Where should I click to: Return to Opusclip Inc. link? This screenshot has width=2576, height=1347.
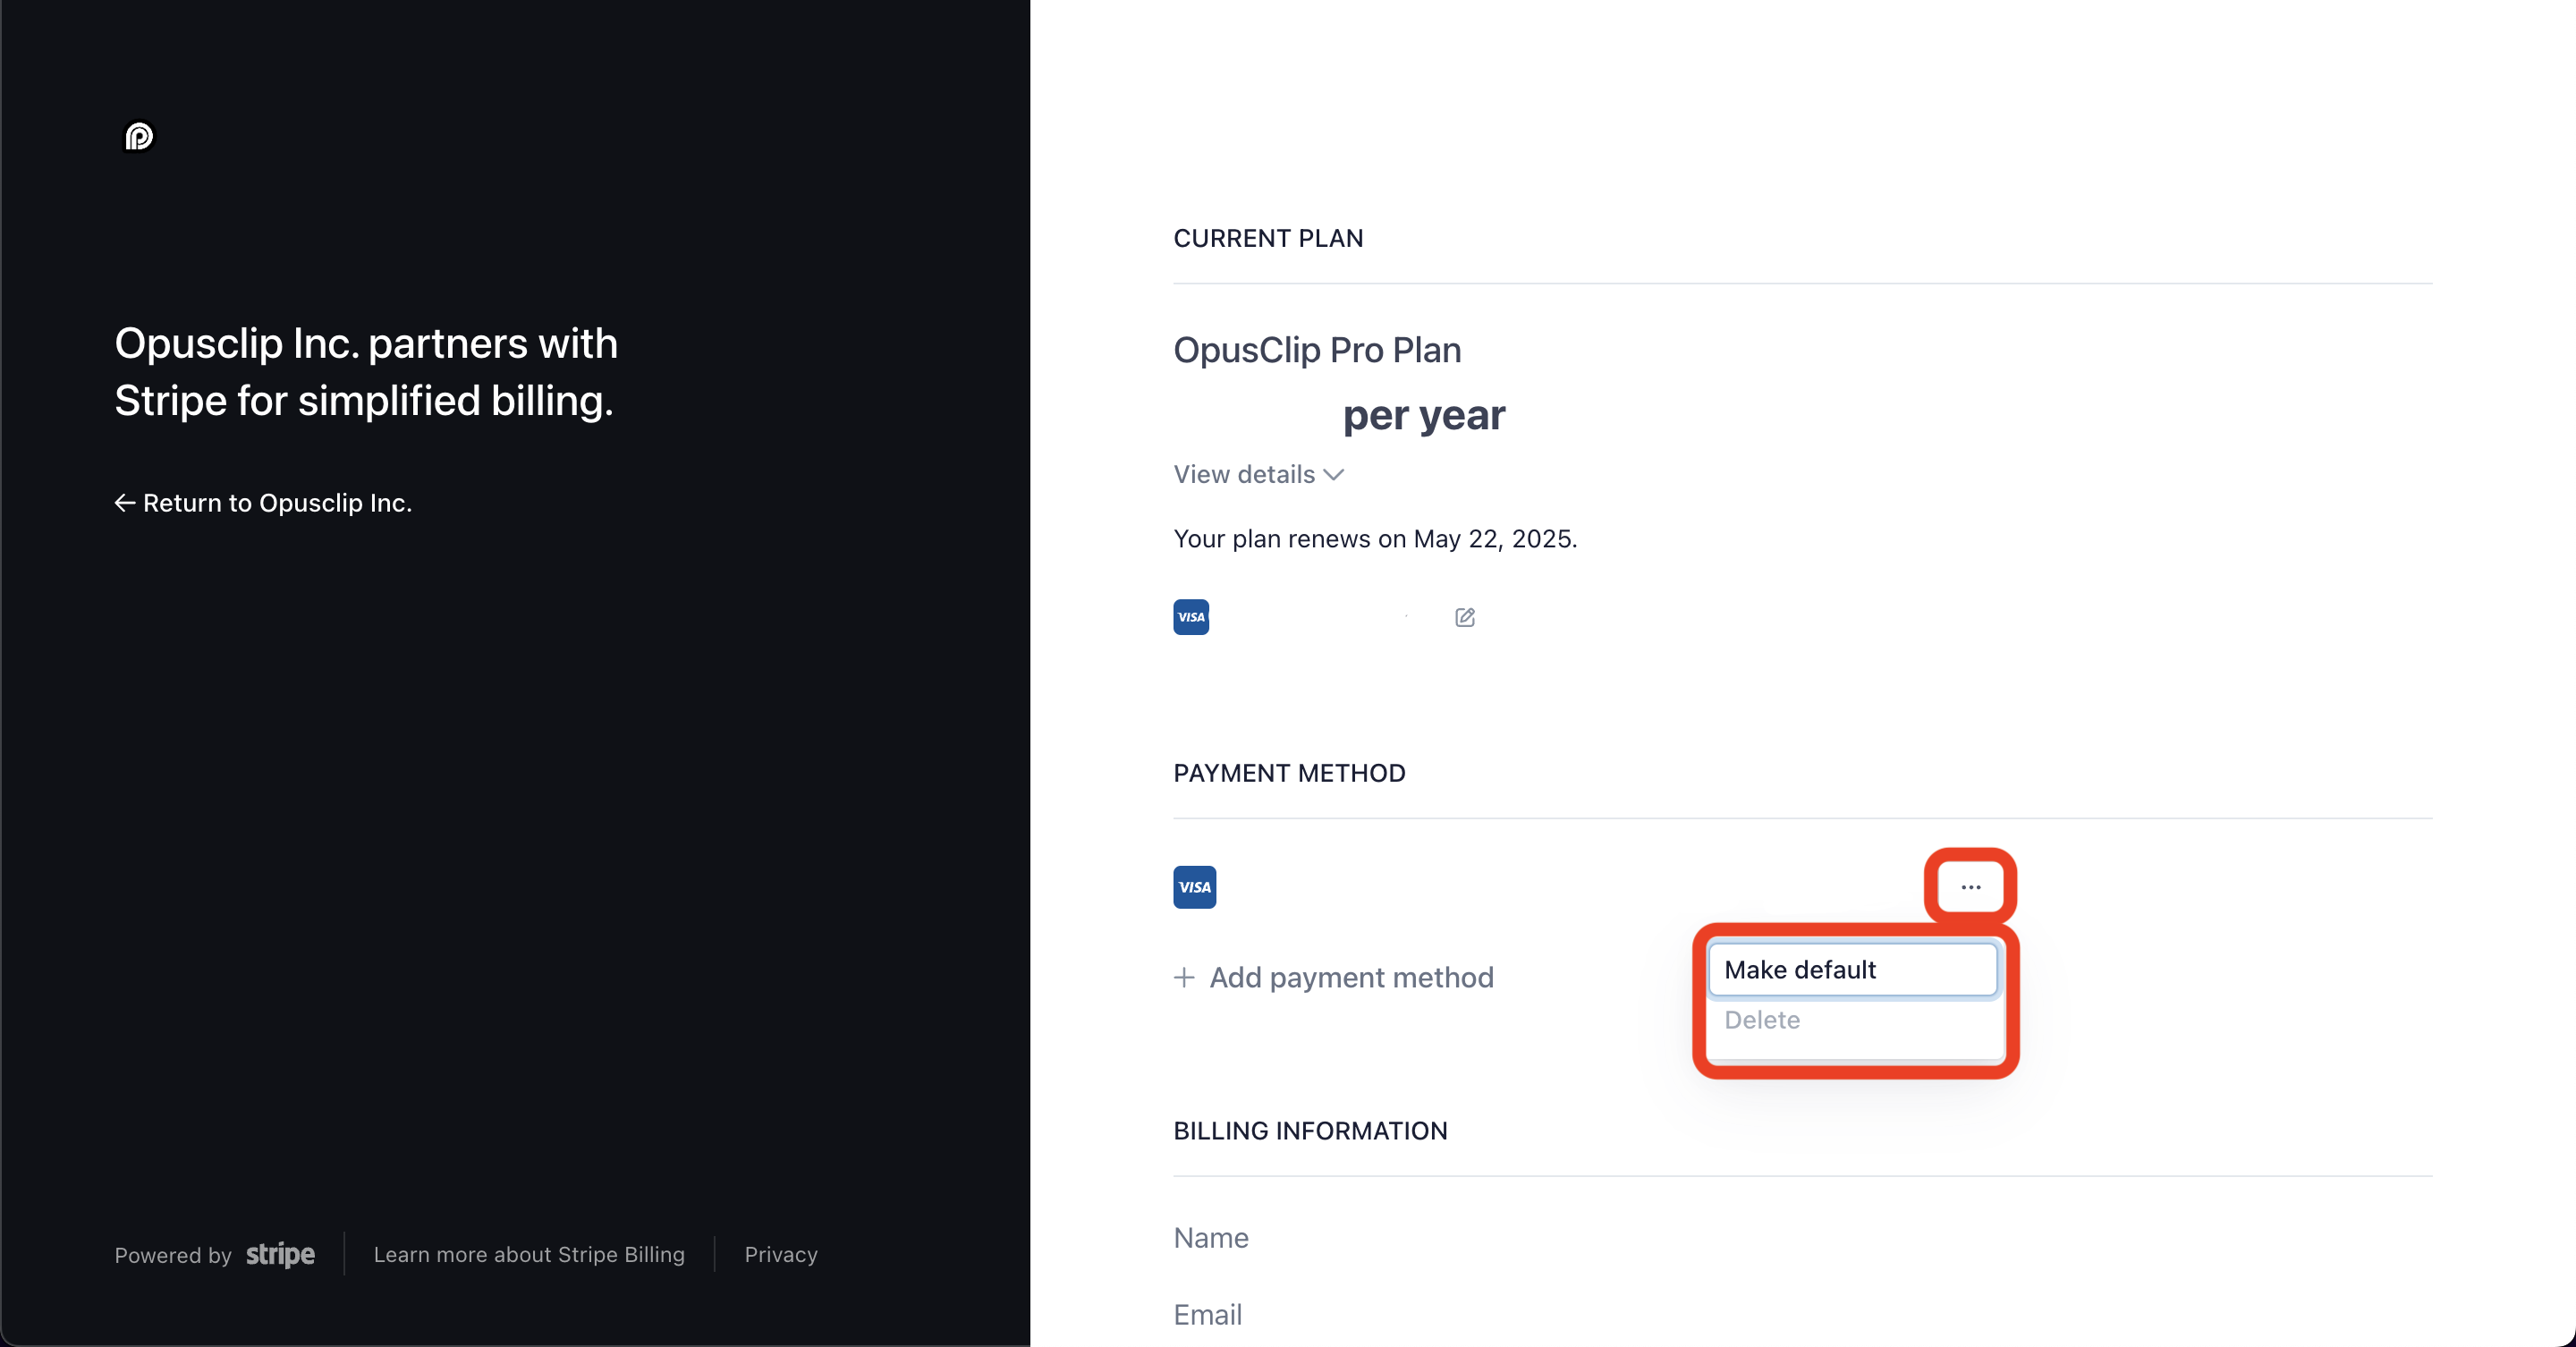coord(263,503)
